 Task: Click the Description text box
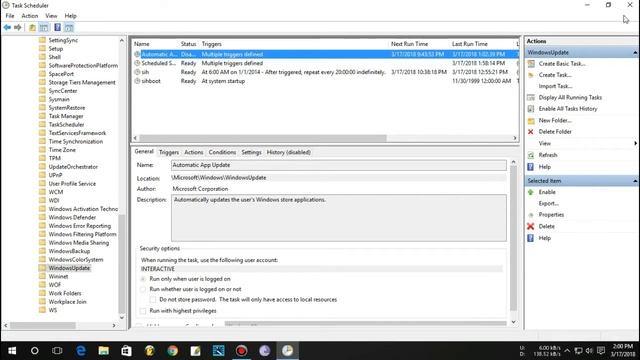[339, 218]
